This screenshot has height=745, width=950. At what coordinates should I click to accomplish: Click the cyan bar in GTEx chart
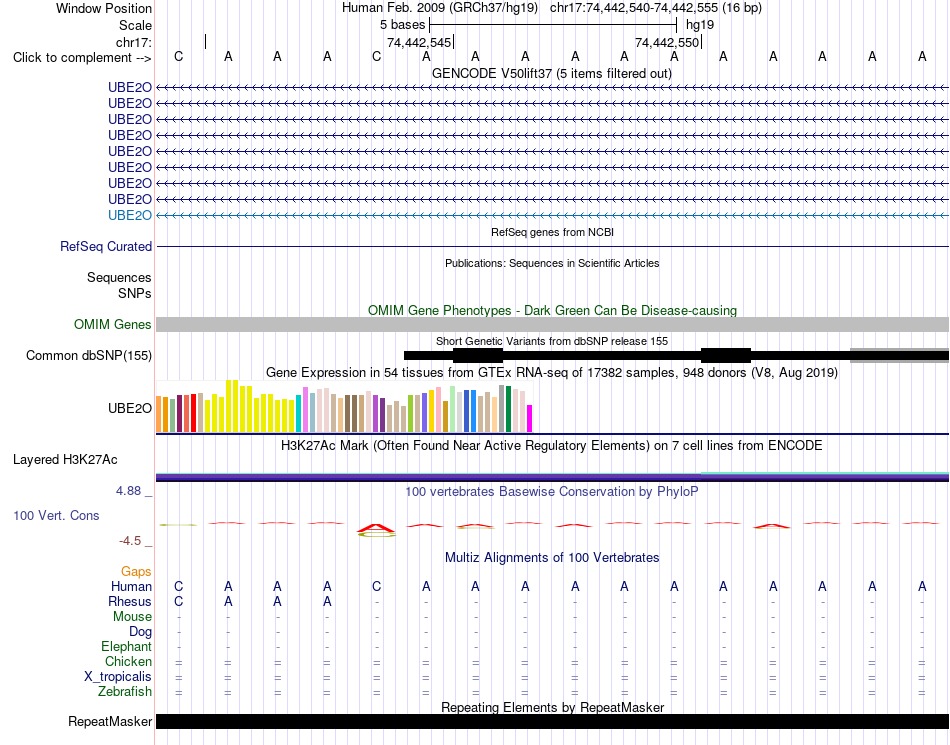[298, 414]
